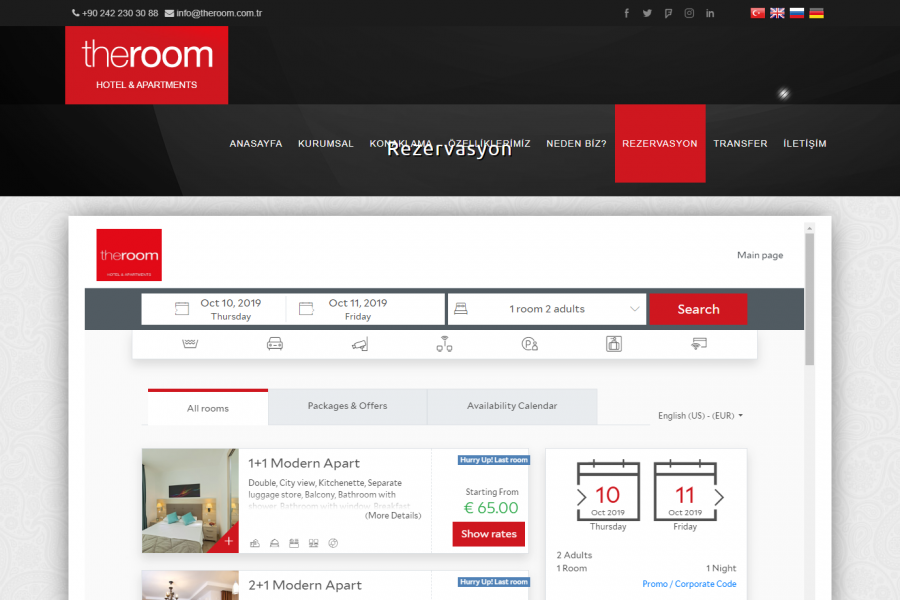Show rates for 1+1 Modern Apart
This screenshot has width=900, height=600.
pyautogui.click(x=488, y=534)
